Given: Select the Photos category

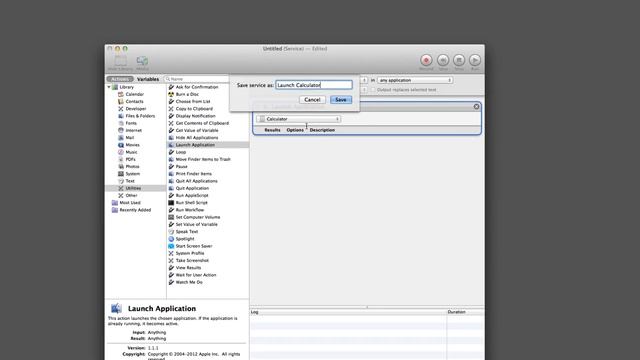Looking at the screenshot, I should coord(132,167).
